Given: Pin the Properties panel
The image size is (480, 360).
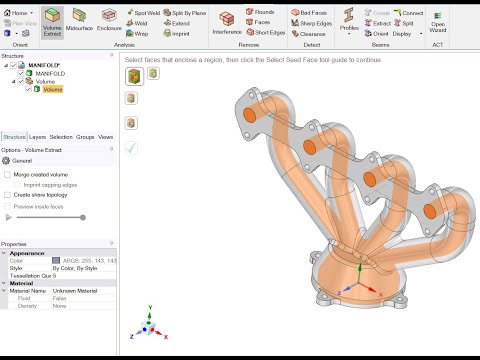Looking at the screenshot, I should tap(112, 243).
